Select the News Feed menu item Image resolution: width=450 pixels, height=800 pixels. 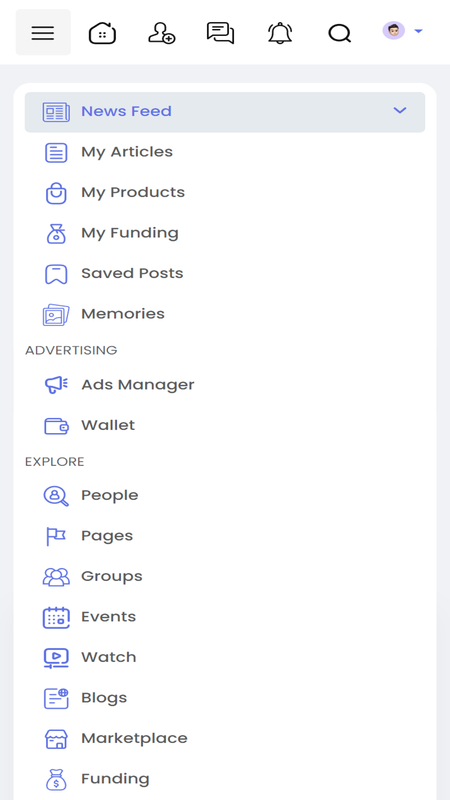[225, 112]
